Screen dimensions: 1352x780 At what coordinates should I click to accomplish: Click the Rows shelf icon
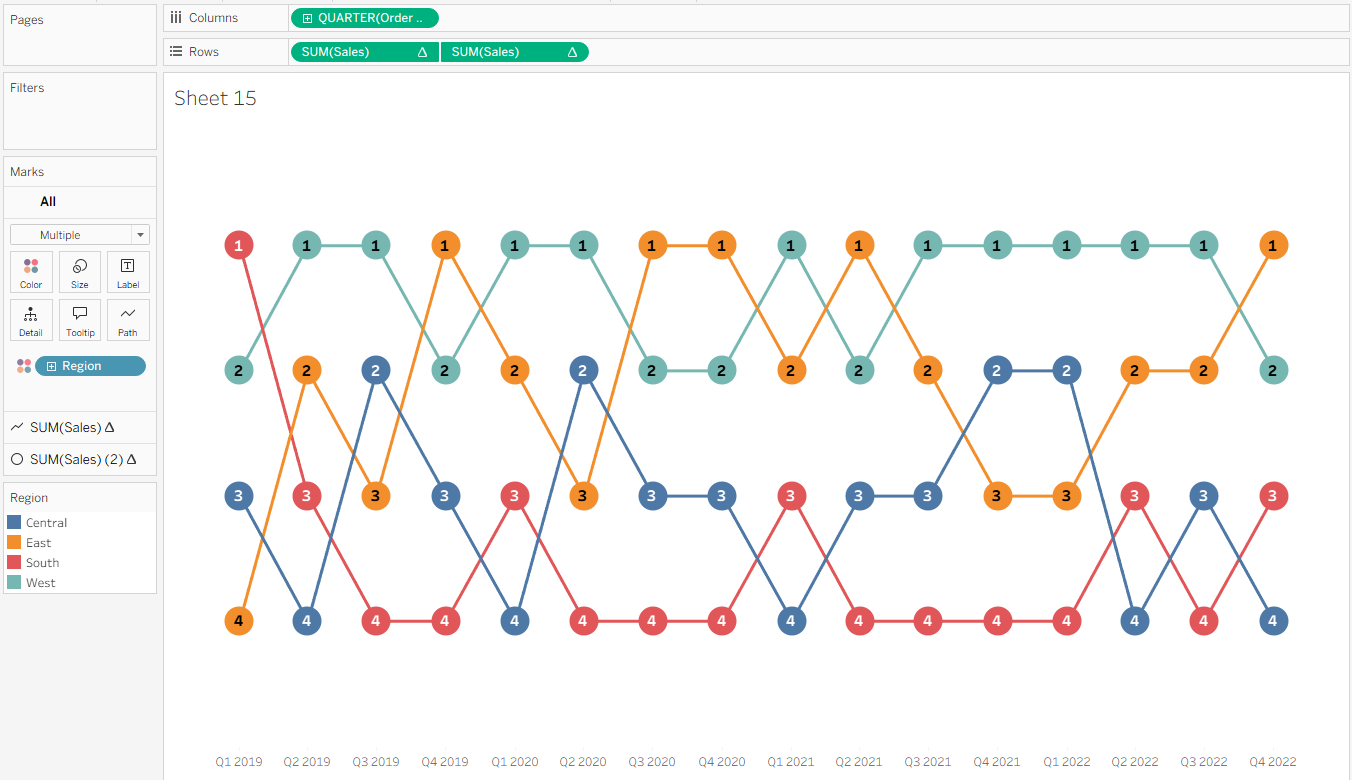(176, 52)
